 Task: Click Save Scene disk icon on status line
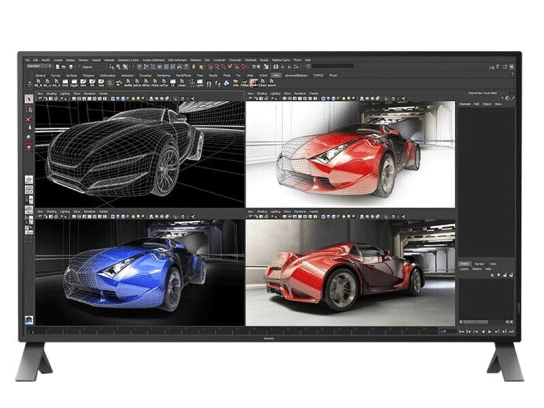point(70,67)
